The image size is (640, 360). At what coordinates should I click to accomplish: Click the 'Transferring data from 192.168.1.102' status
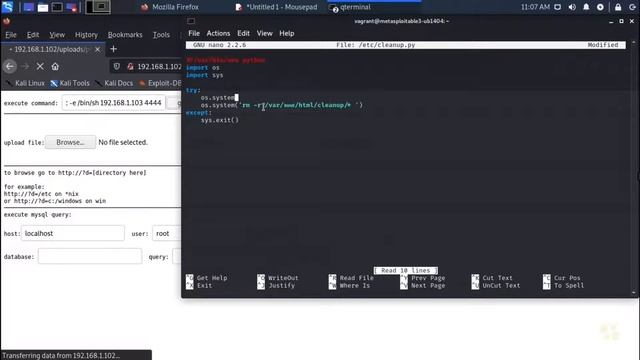(61, 356)
